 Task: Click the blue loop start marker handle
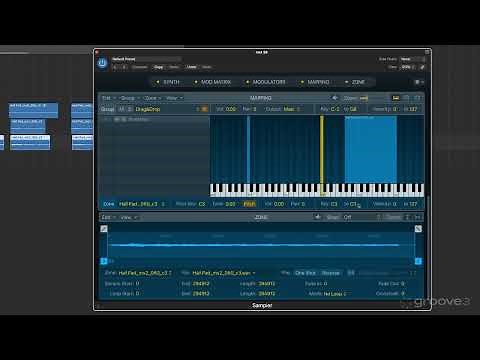(104, 261)
